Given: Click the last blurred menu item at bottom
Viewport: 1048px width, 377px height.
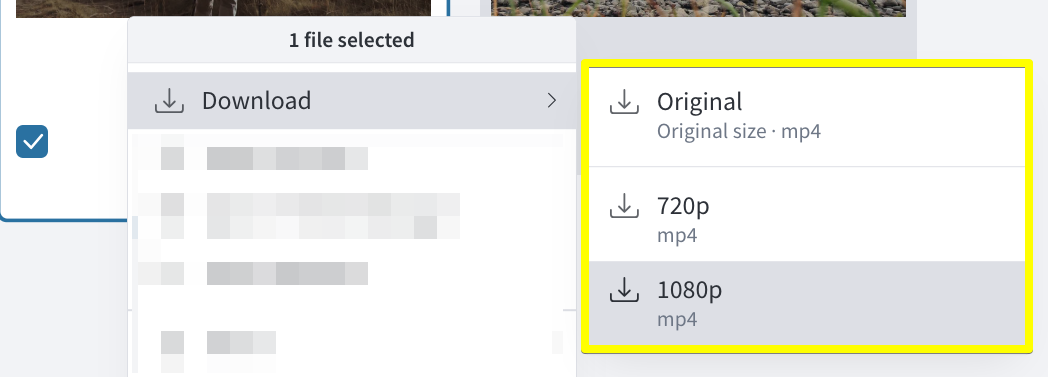Looking at the screenshot, I should click(352, 342).
